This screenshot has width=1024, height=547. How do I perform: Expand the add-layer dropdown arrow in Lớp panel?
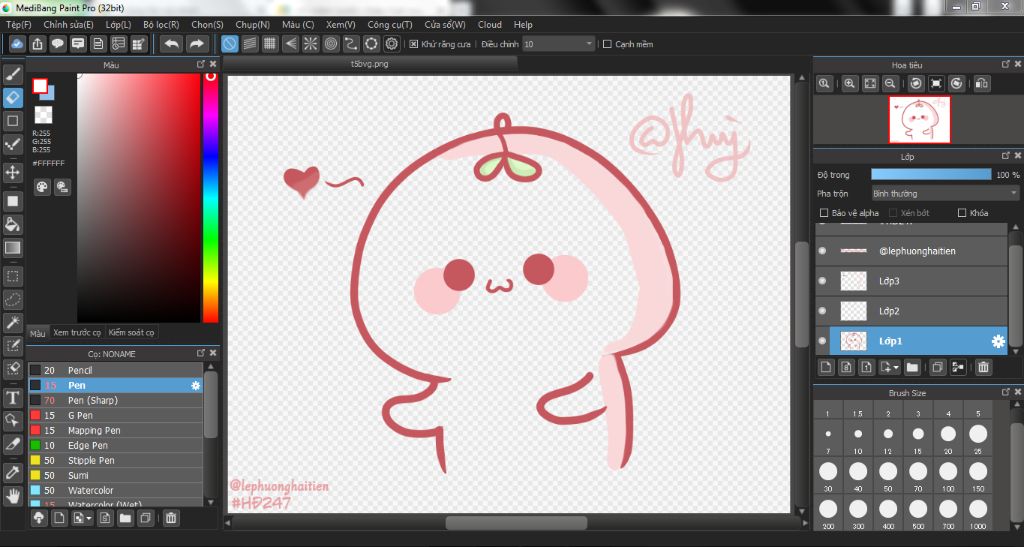(895, 367)
